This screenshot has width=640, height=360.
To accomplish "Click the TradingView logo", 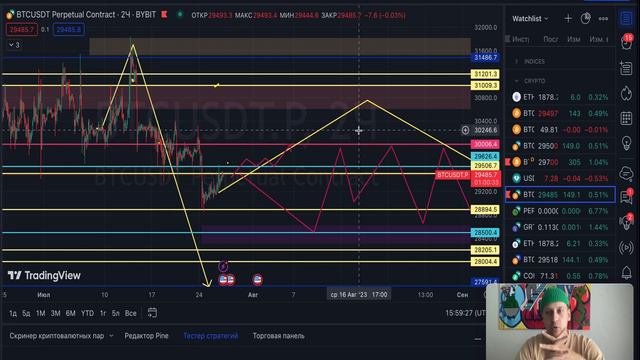I will 44,276.
